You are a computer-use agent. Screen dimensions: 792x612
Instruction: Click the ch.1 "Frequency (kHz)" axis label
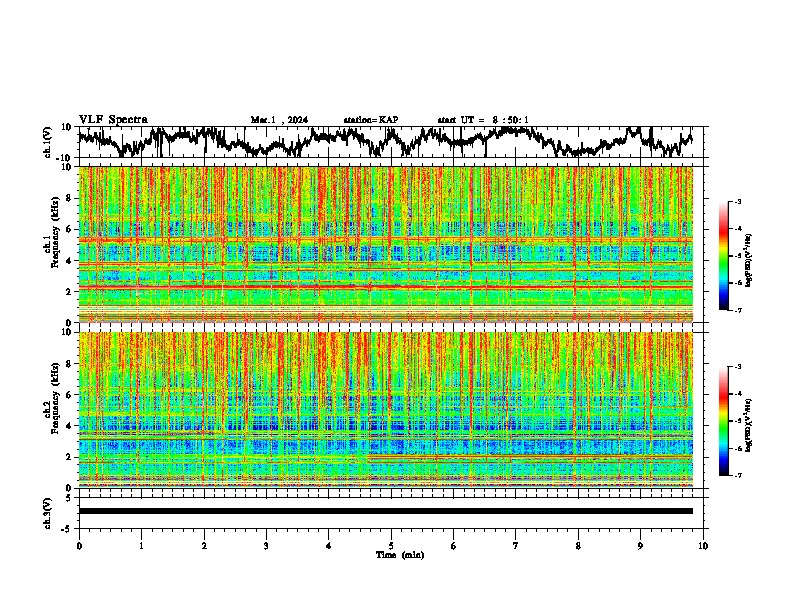(x=56, y=233)
